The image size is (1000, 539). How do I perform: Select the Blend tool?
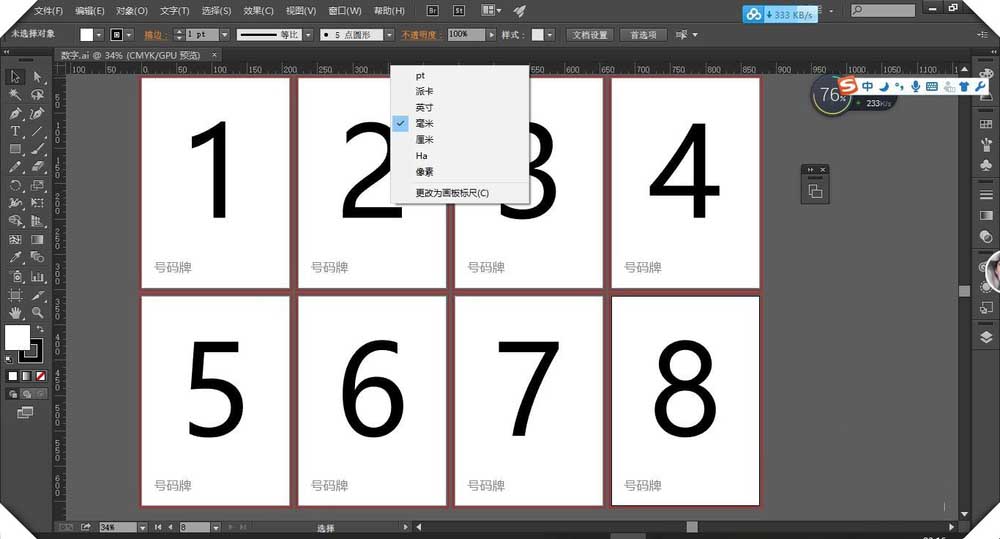pos(37,258)
